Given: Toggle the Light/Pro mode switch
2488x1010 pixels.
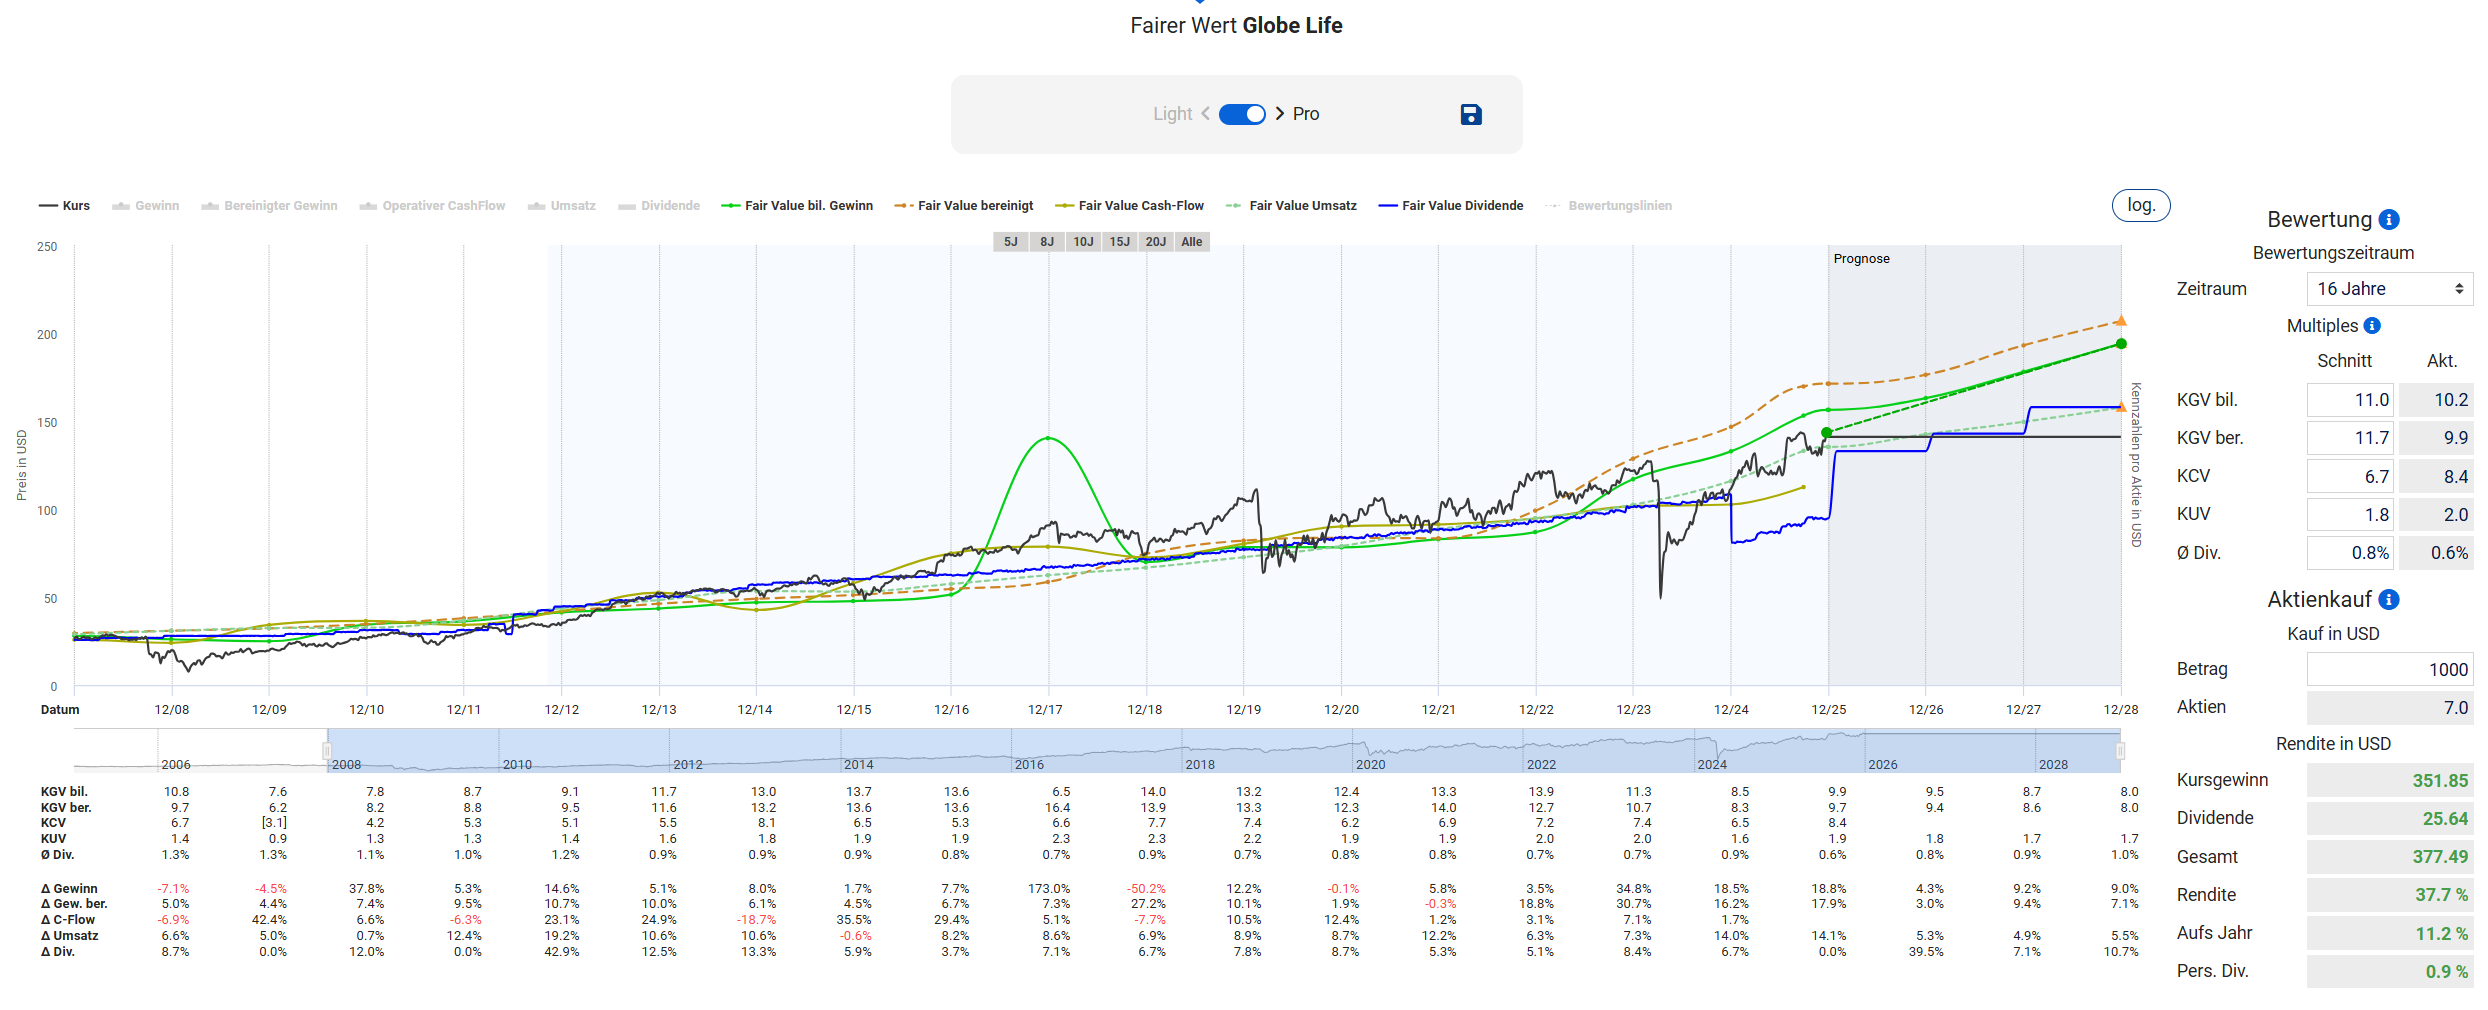Looking at the screenshot, I should [1242, 114].
